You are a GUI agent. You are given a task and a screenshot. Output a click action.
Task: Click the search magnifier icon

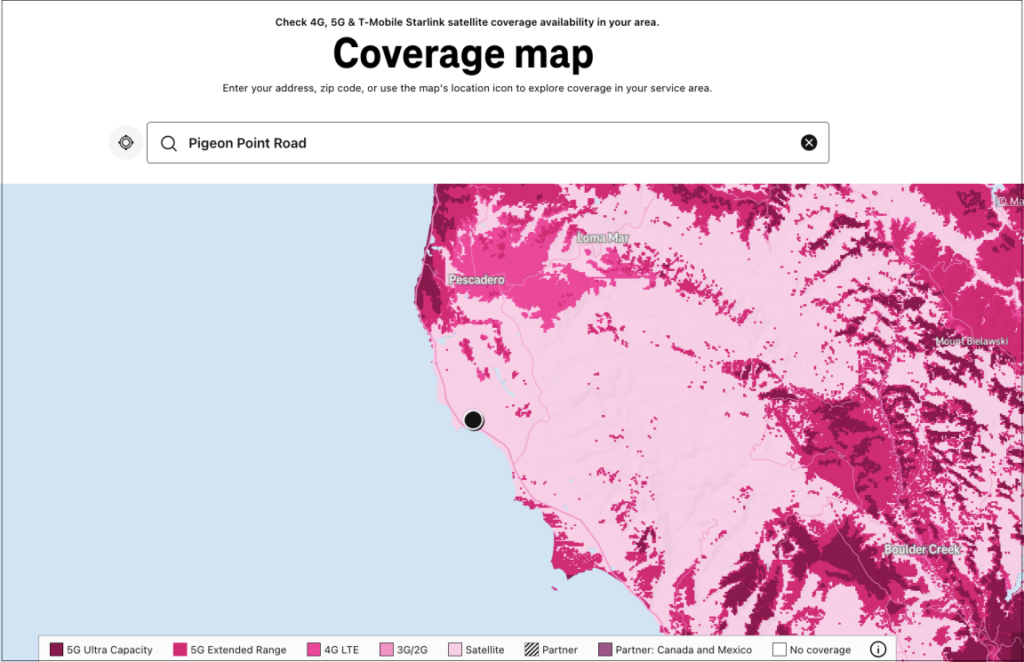168,144
